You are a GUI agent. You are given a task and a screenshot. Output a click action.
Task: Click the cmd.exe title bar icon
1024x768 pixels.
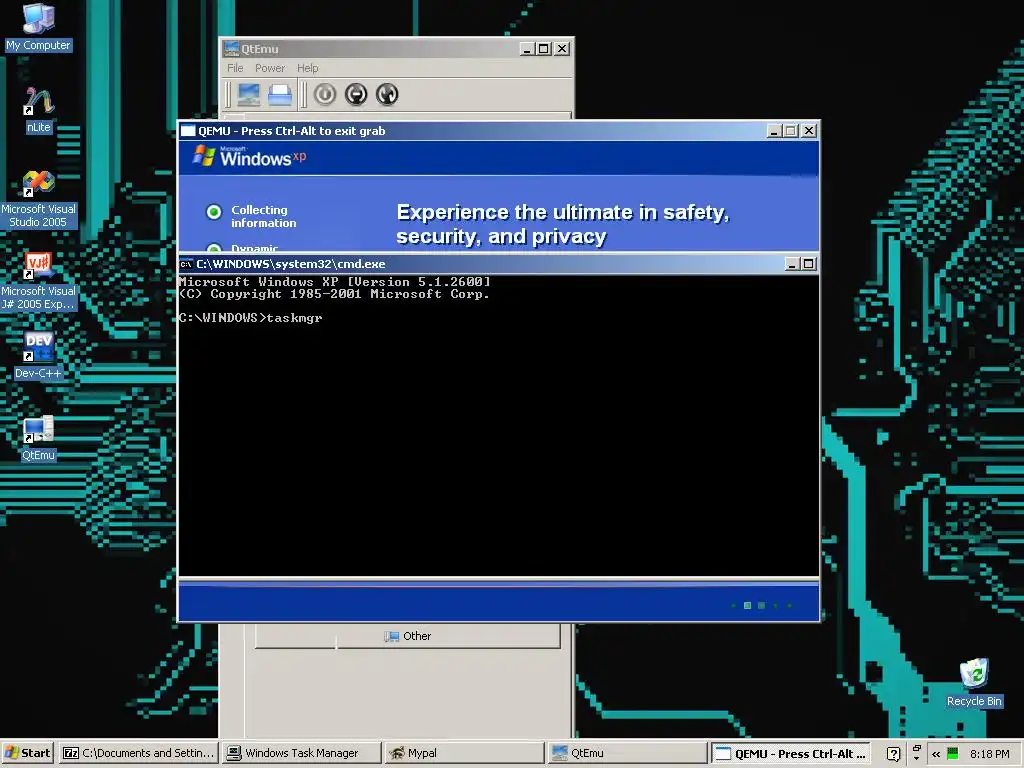pyautogui.click(x=186, y=264)
